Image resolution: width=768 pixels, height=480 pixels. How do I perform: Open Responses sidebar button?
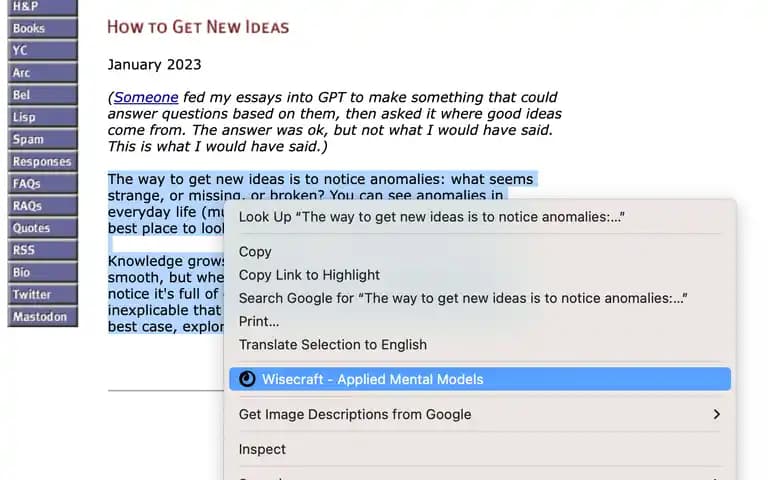(43, 162)
